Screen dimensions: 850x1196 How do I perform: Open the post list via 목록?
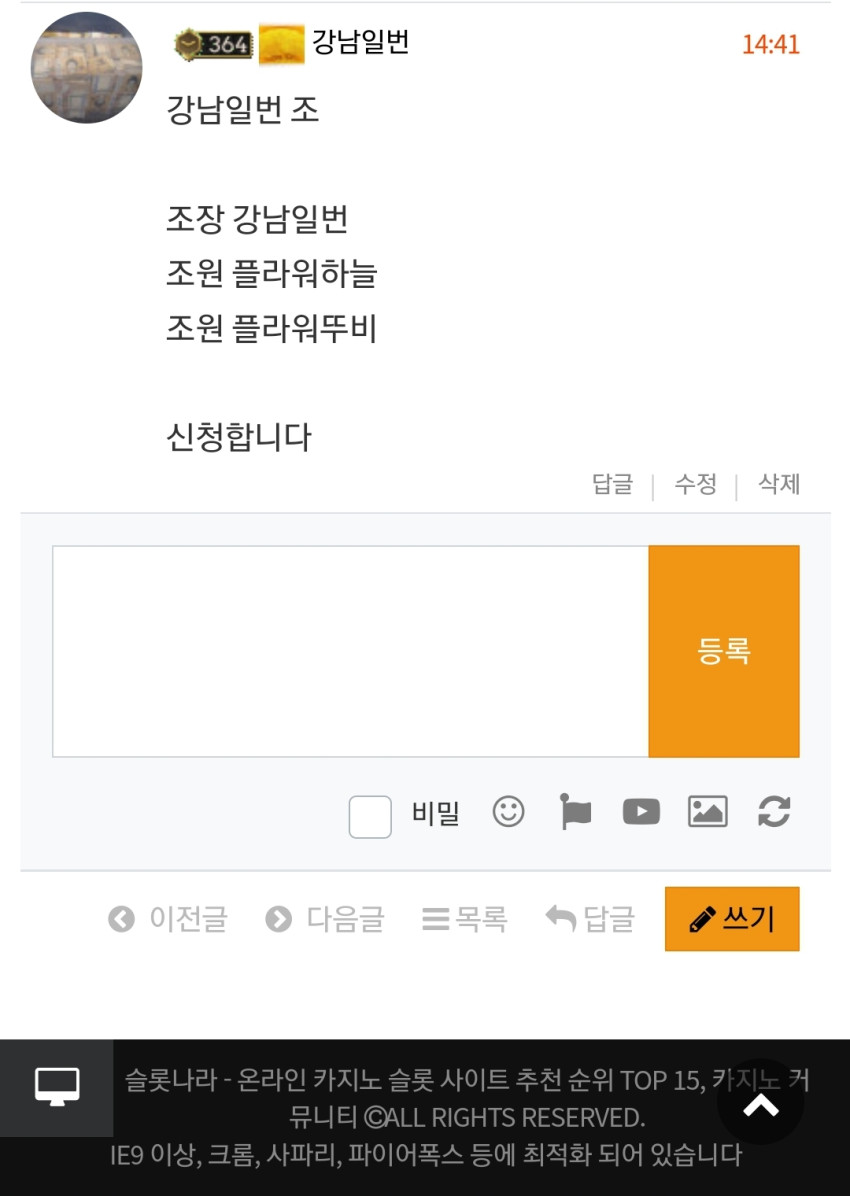pyautogui.click(x=465, y=918)
